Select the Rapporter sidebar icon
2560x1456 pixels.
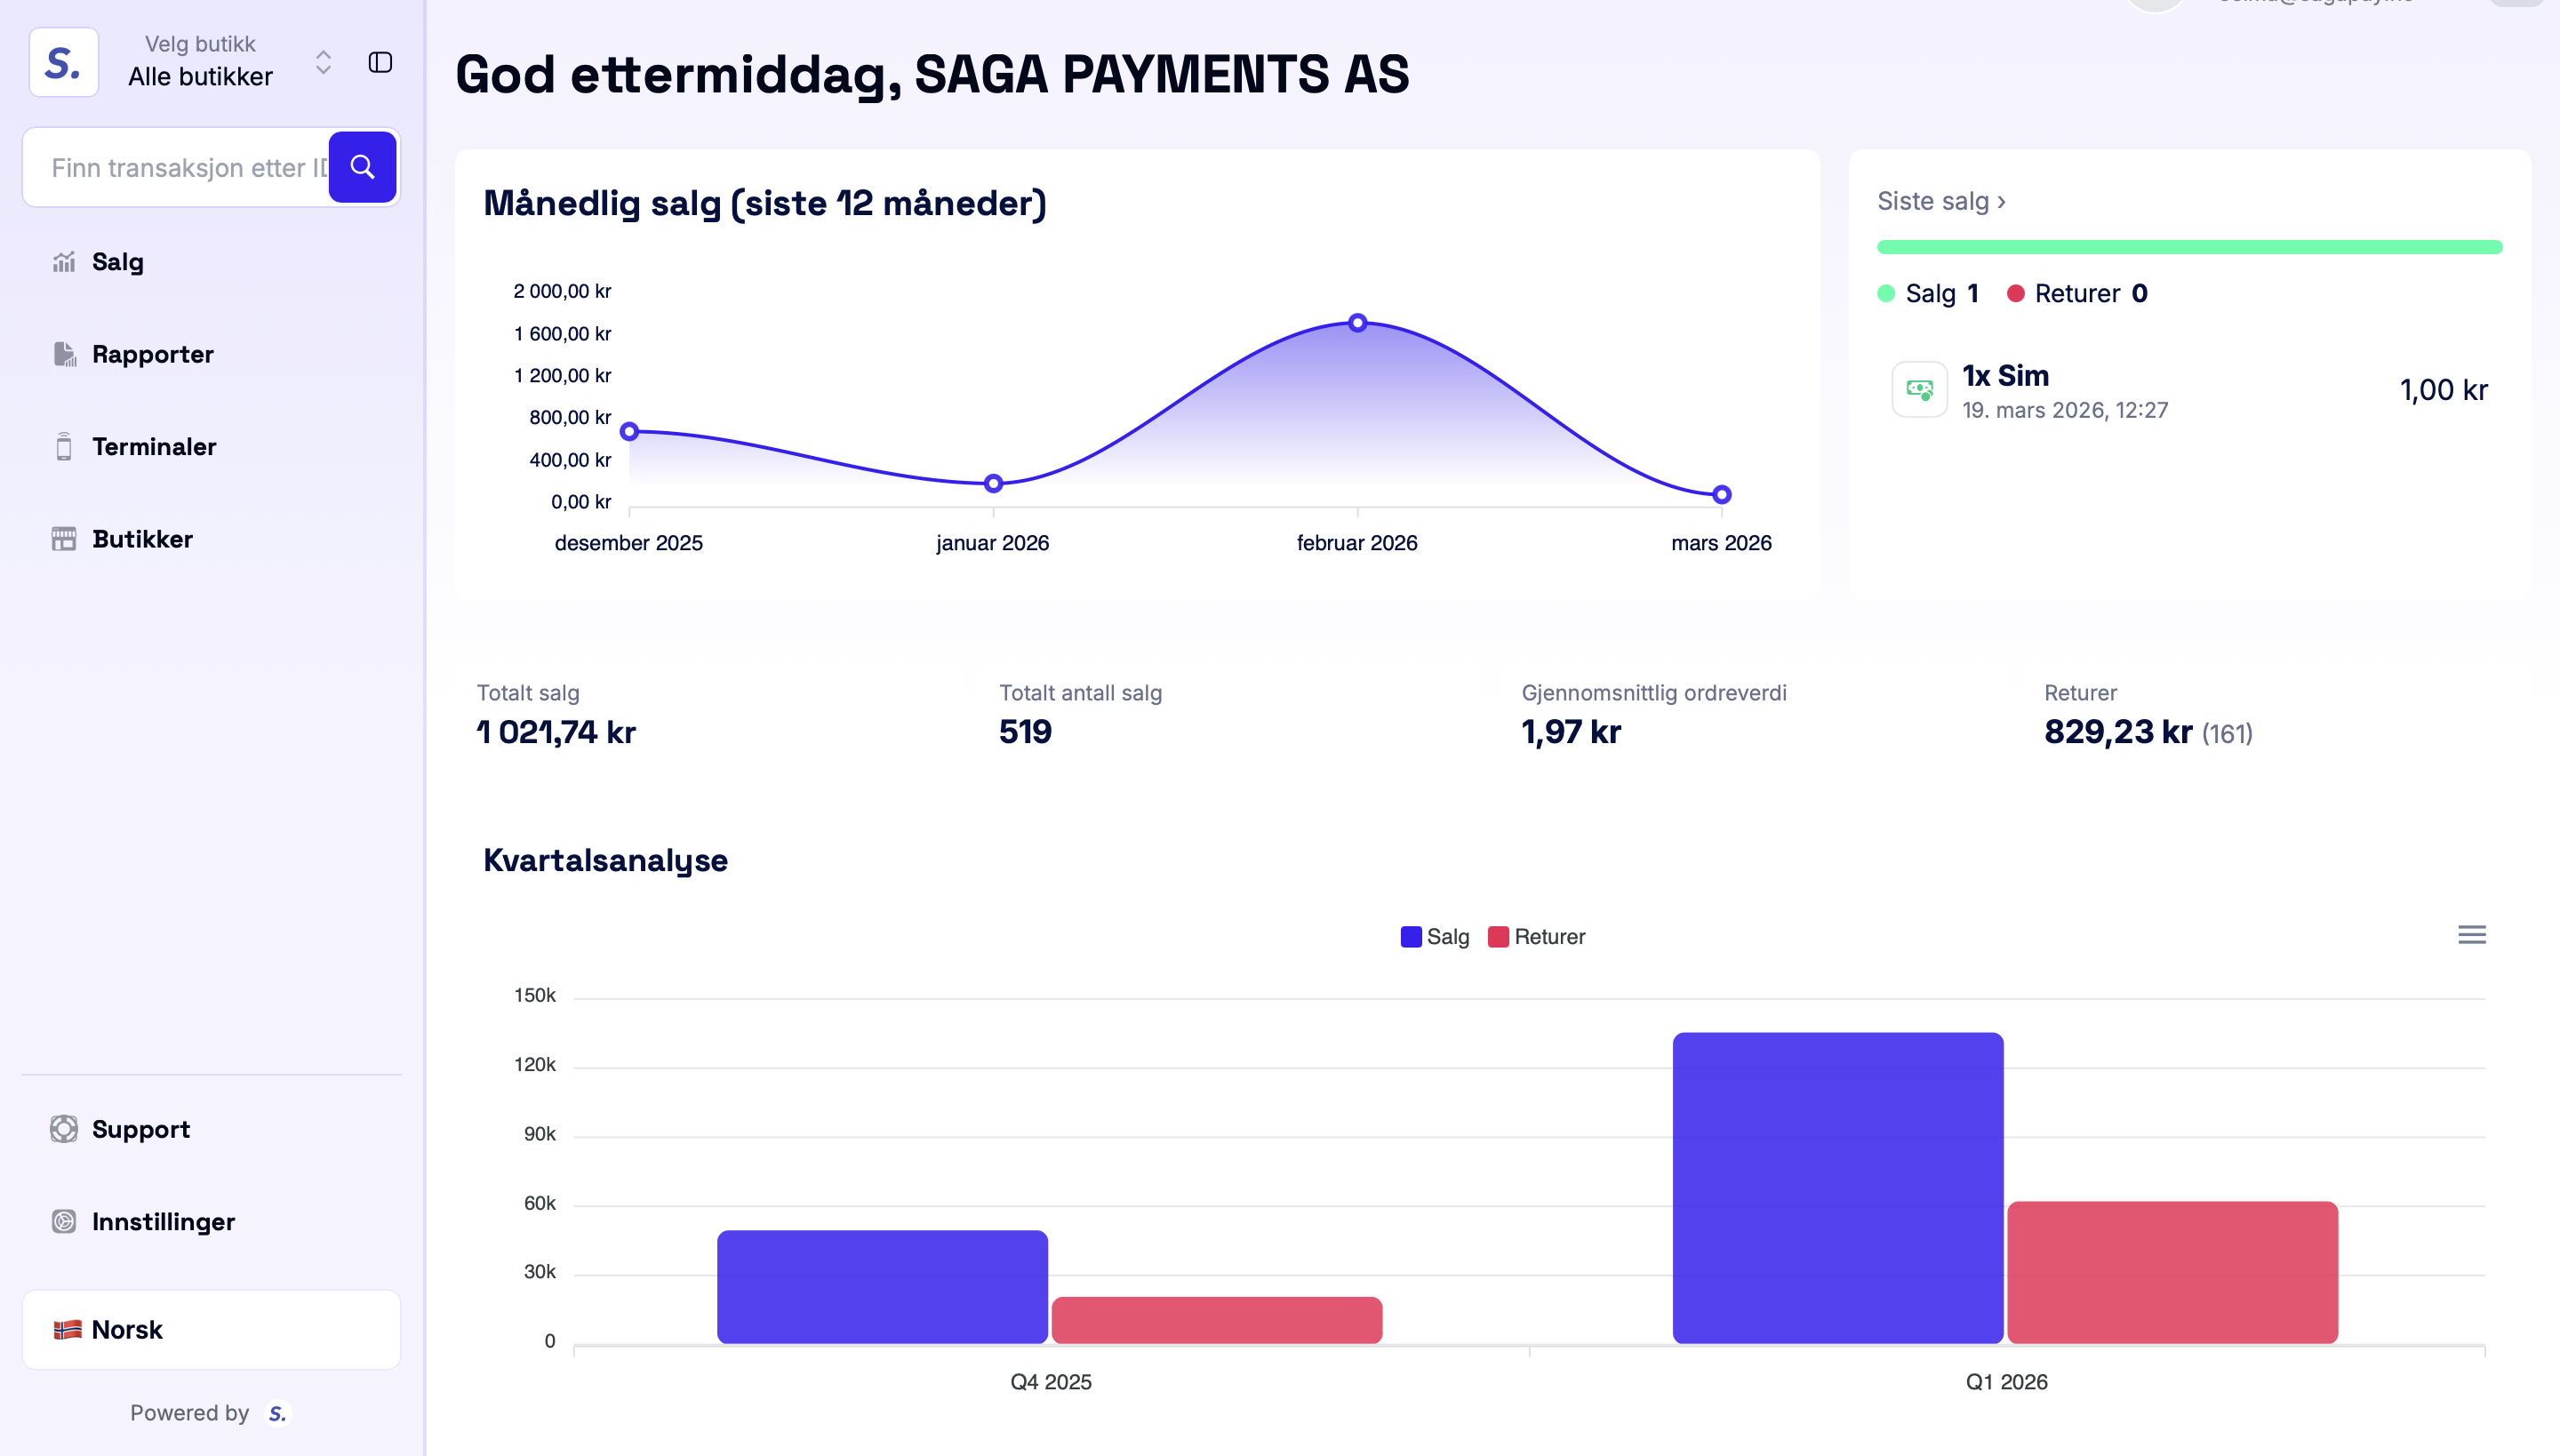pos(63,353)
